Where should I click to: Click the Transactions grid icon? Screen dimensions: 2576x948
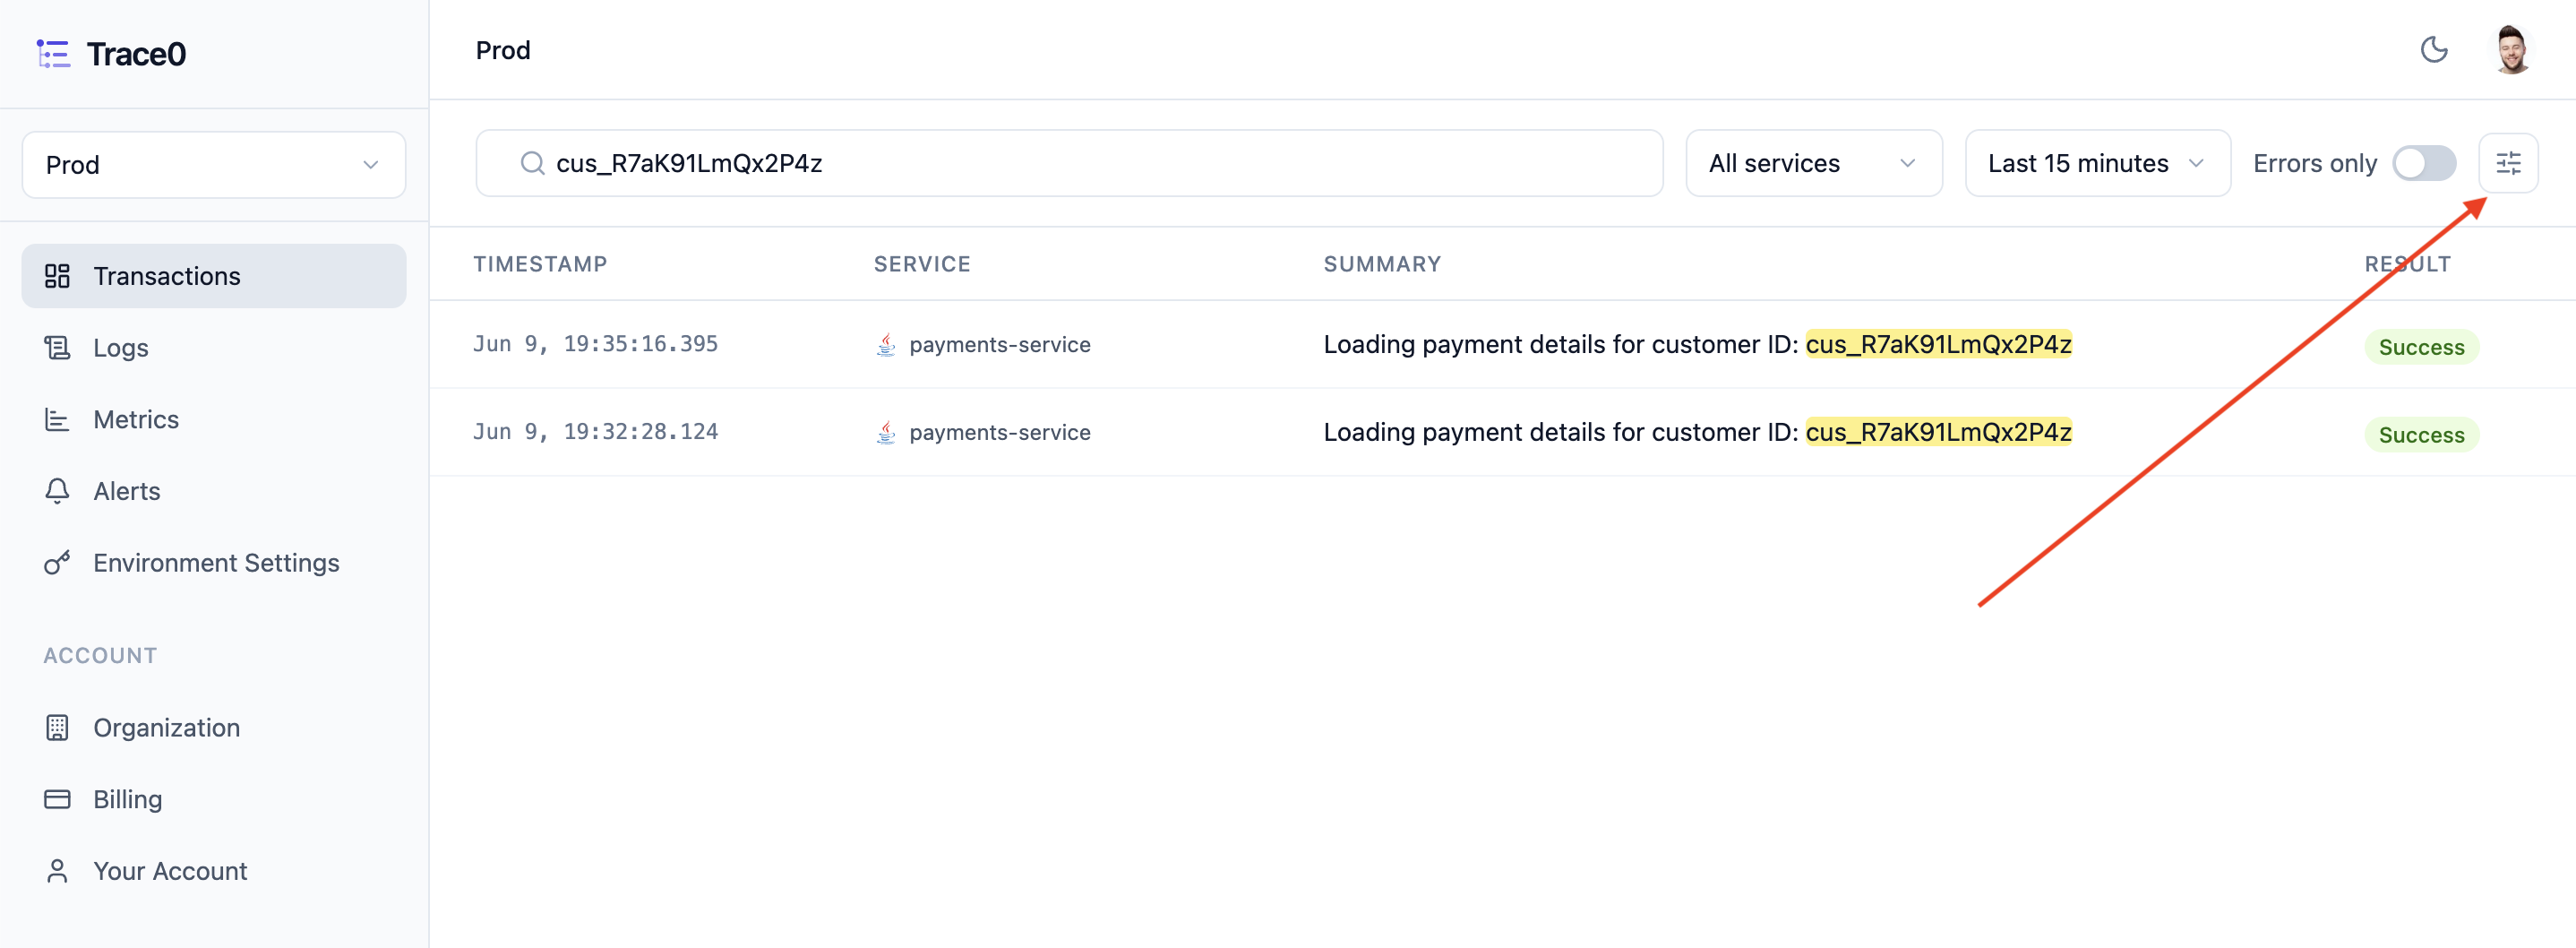tap(57, 276)
